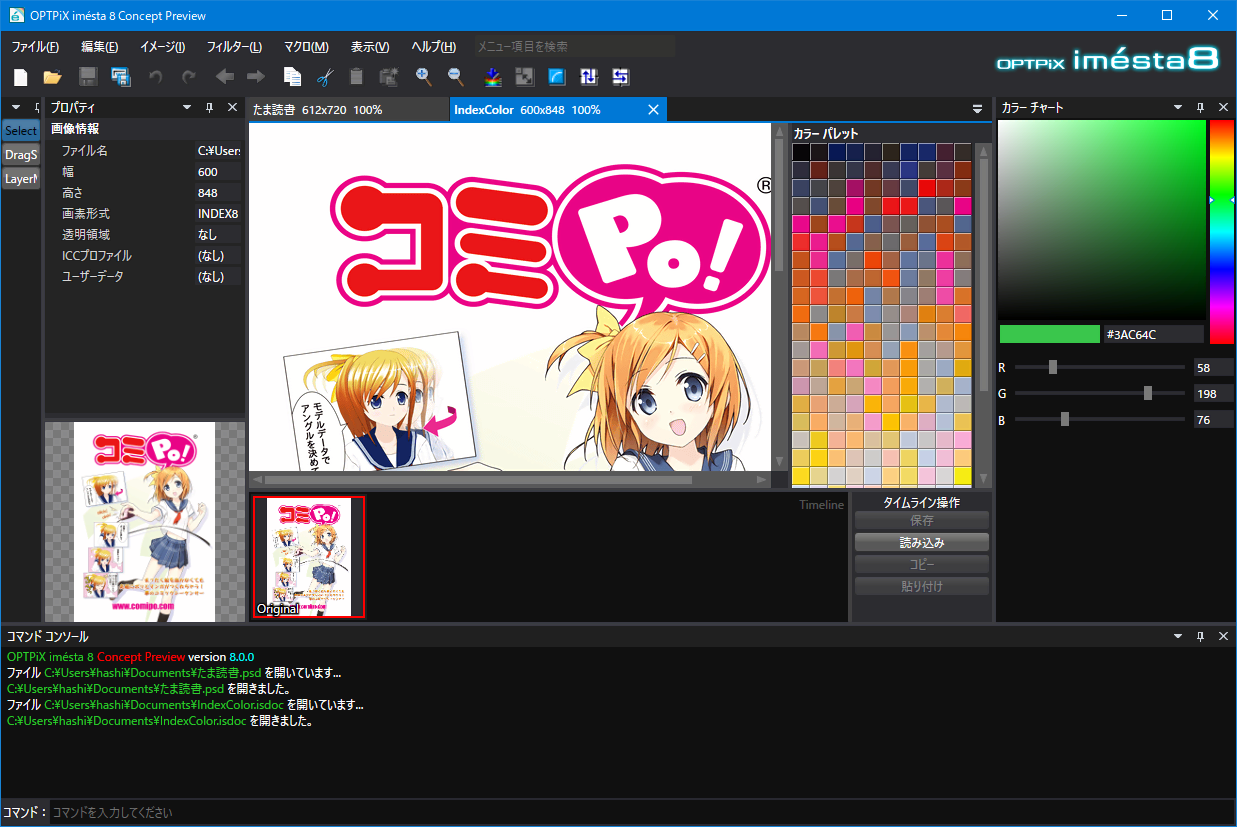Undo the last action
This screenshot has height=827, width=1237.
pyautogui.click(x=155, y=77)
